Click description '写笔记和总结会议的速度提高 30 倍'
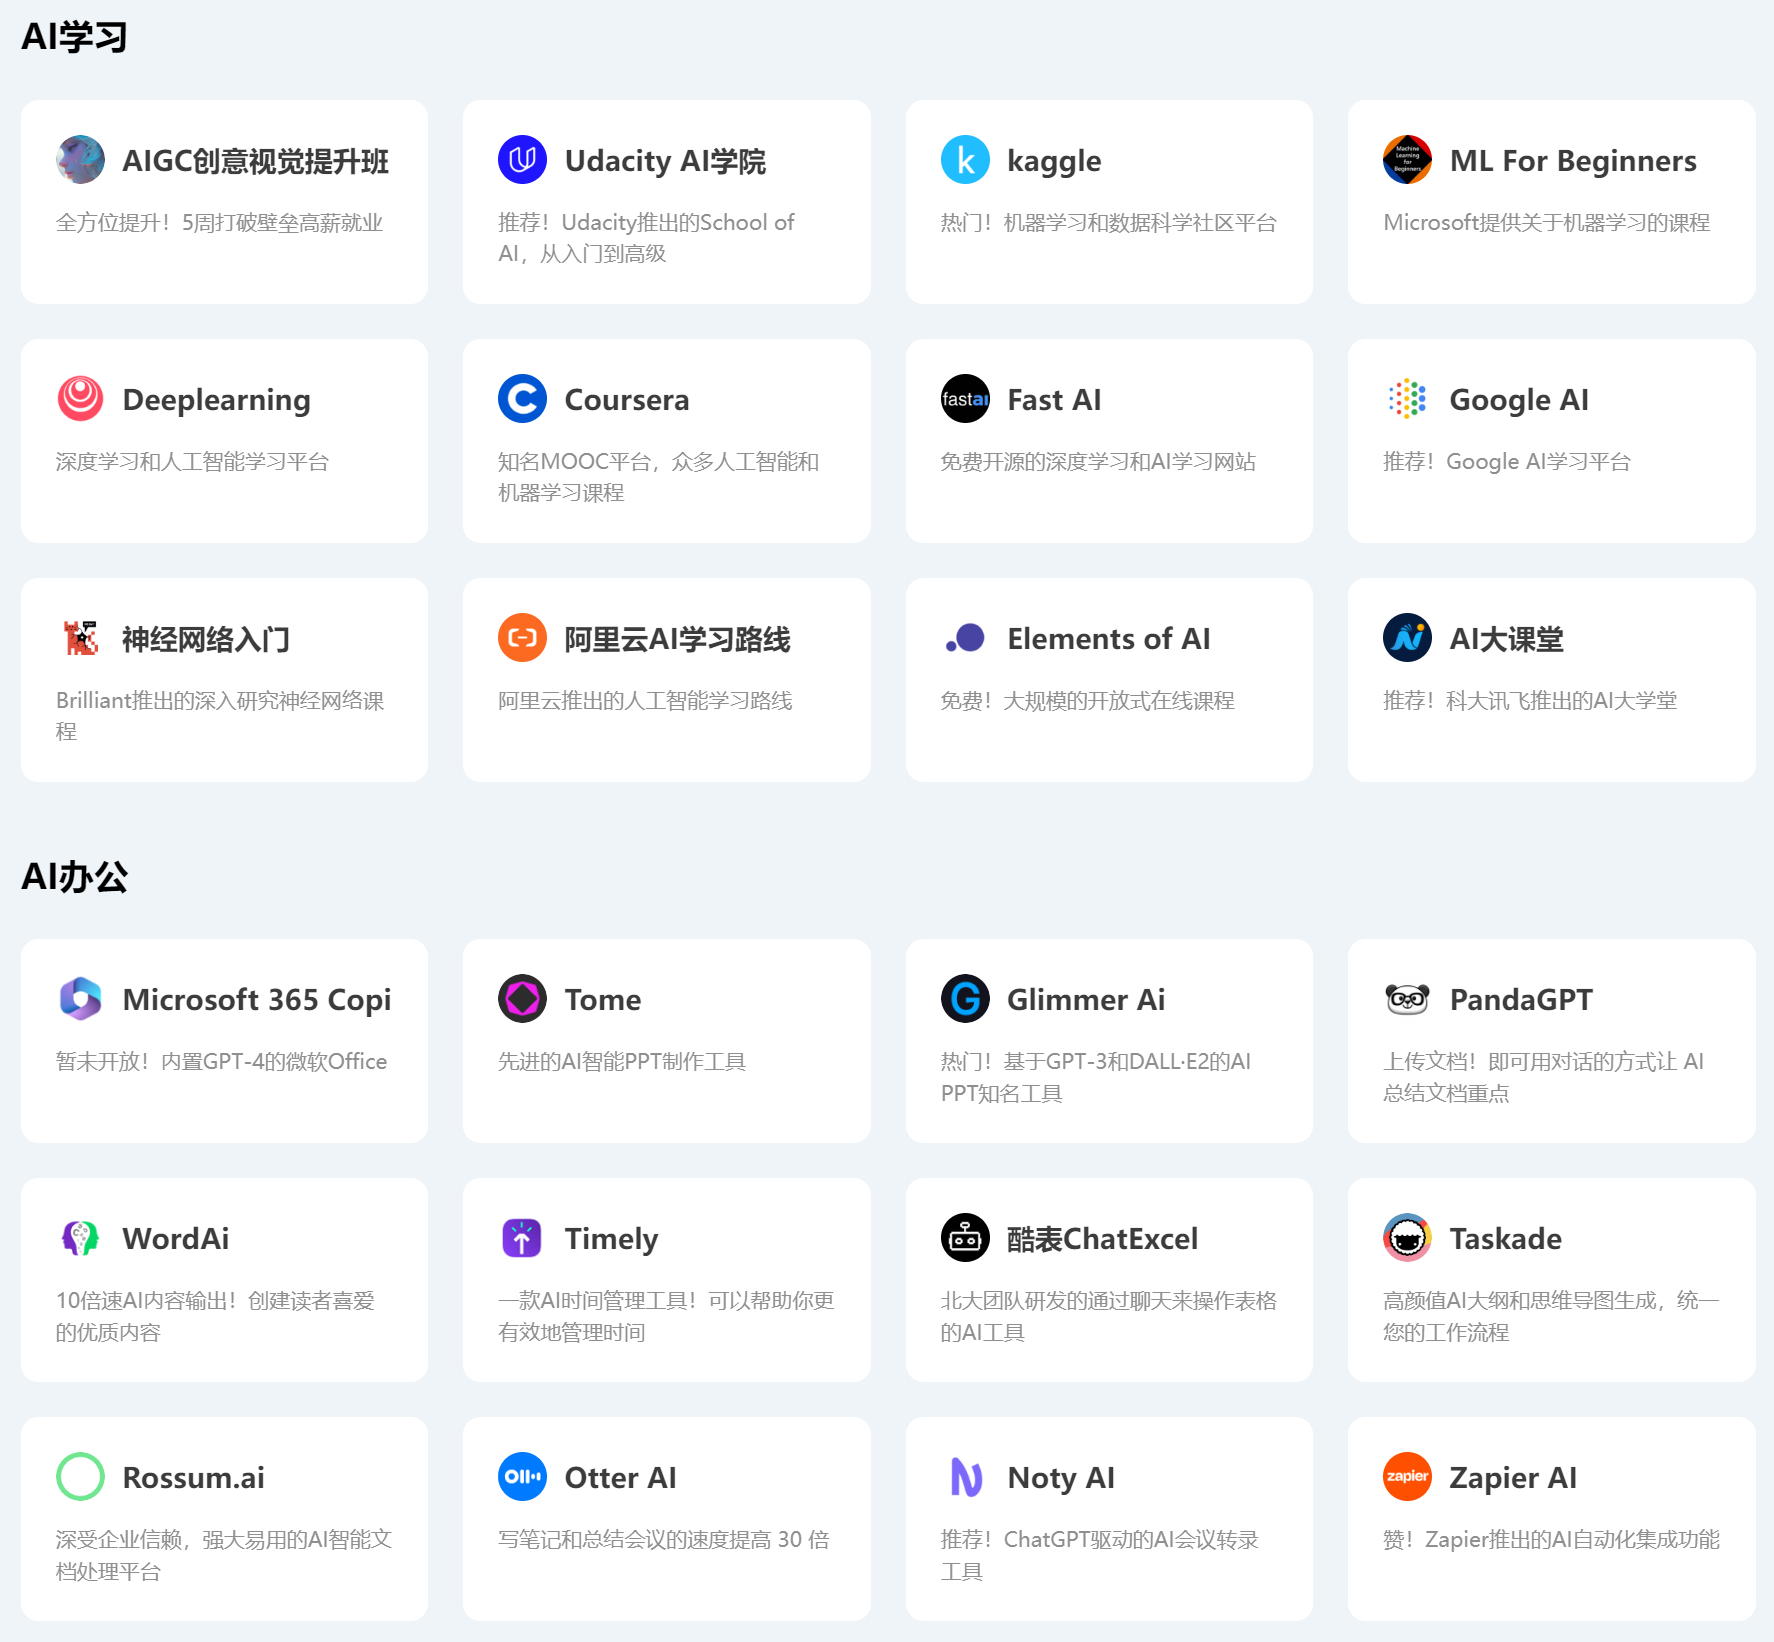This screenshot has height=1642, width=1774. click(664, 1540)
